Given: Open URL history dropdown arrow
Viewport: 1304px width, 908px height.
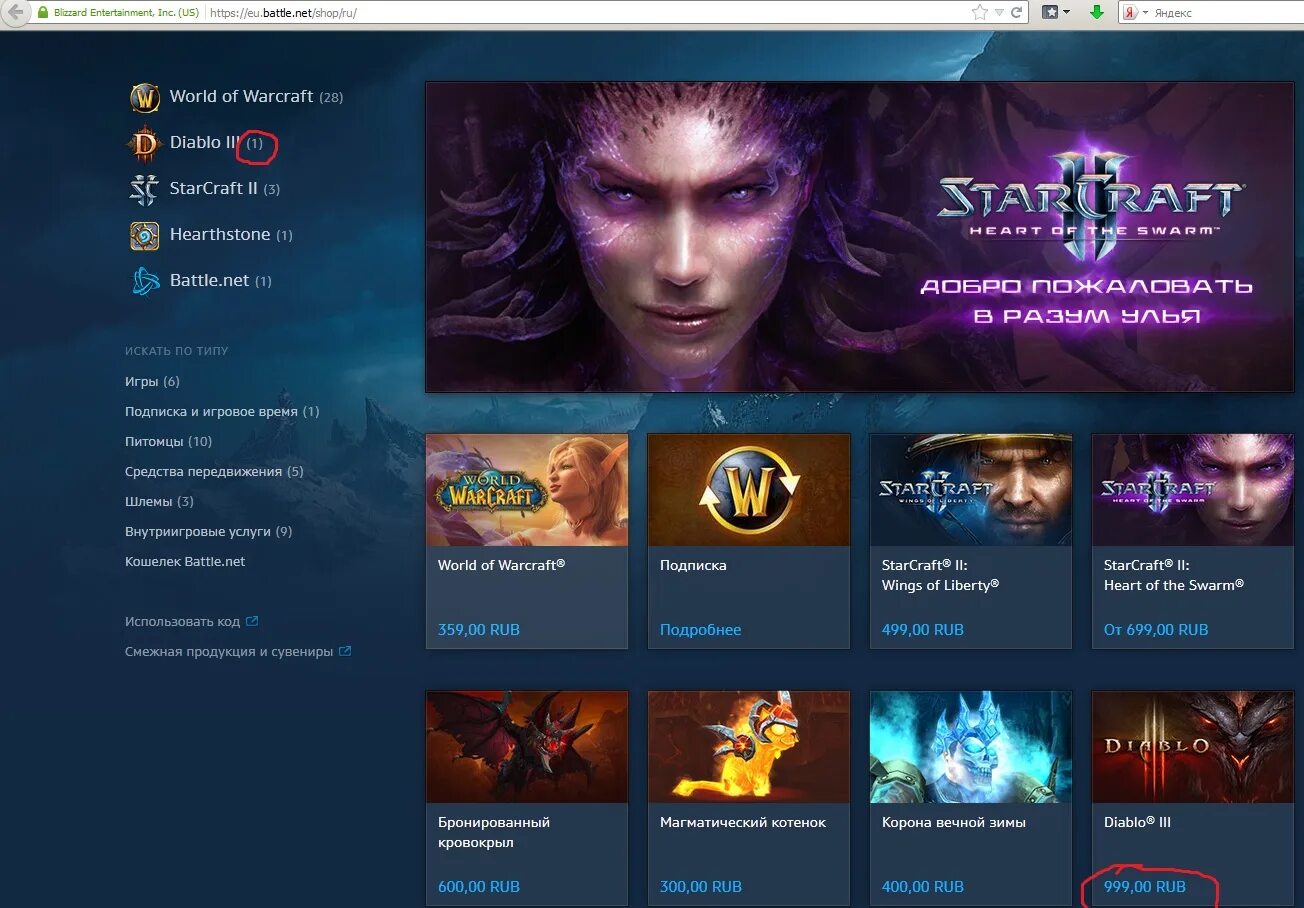Looking at the screenshot, I should pyautogui.click(x=1001, y=13).
